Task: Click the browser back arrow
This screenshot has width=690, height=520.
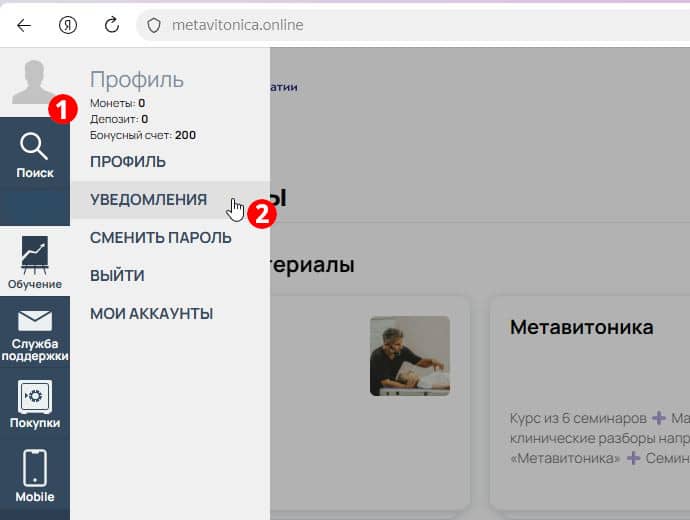Action: pos(24,25)
